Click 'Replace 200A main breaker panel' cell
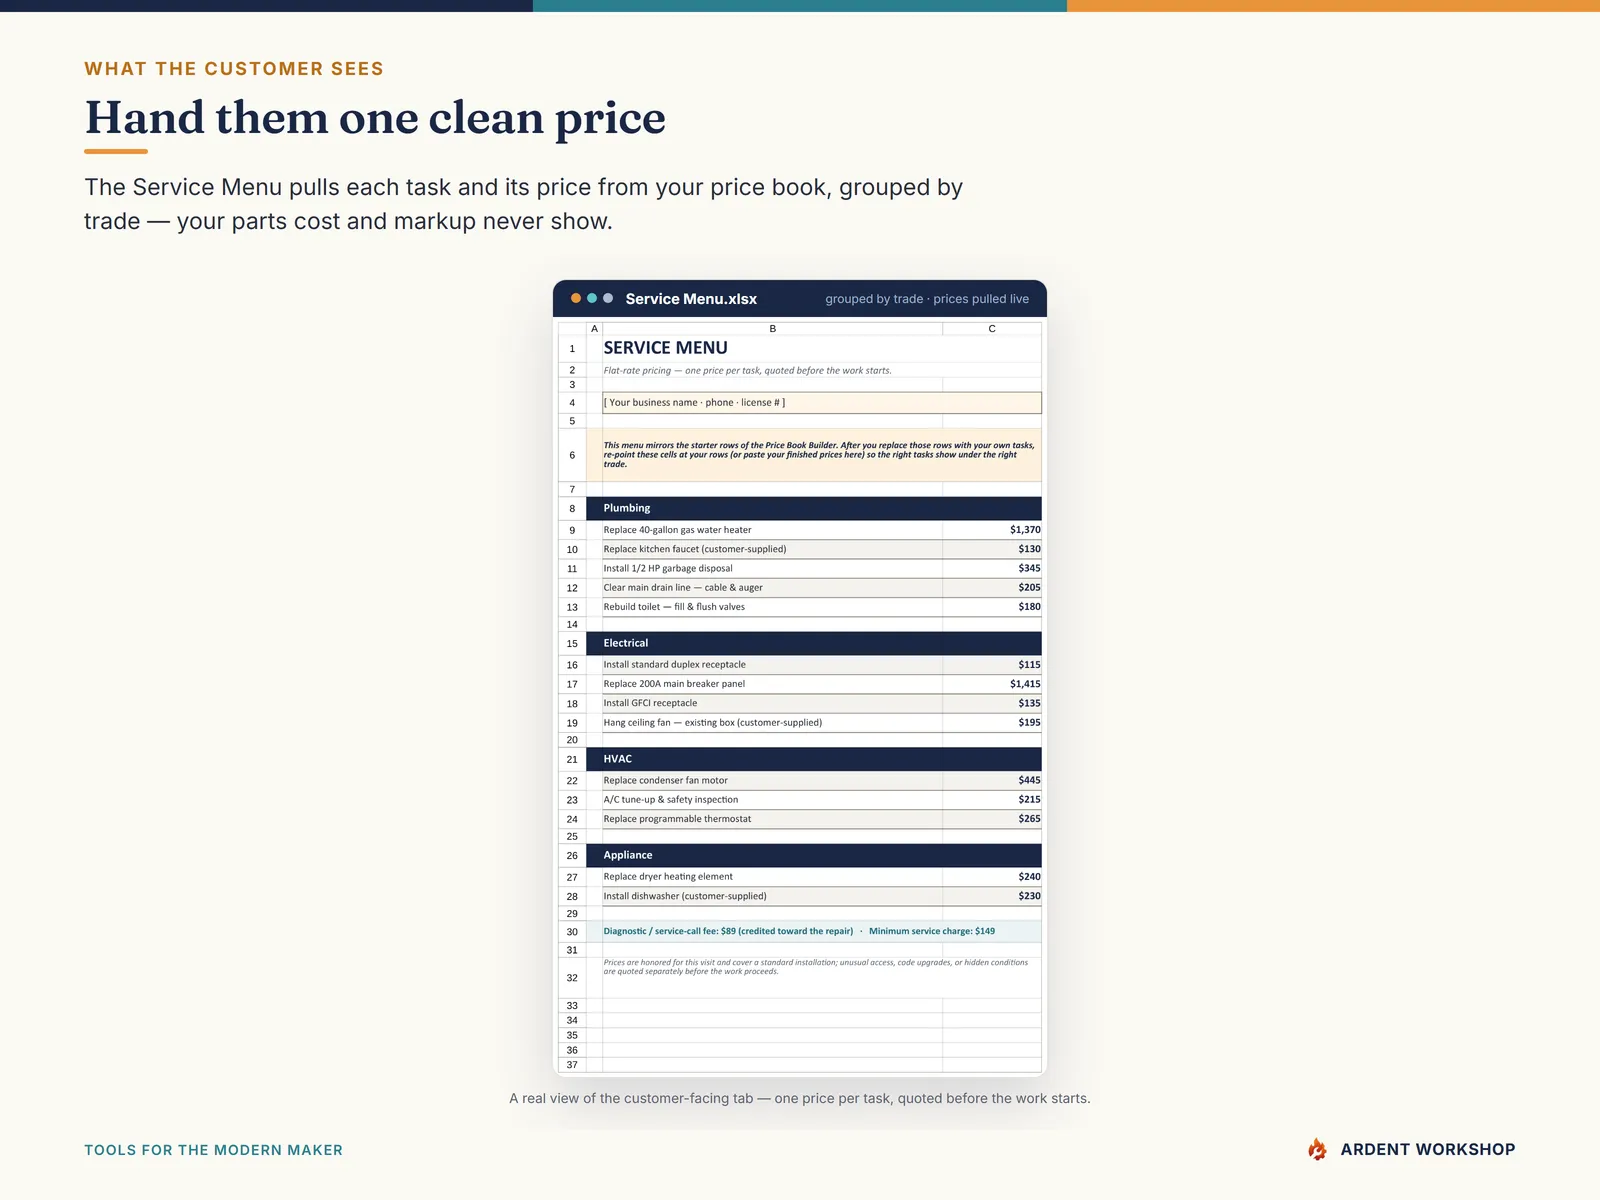 tap(772, 684)
